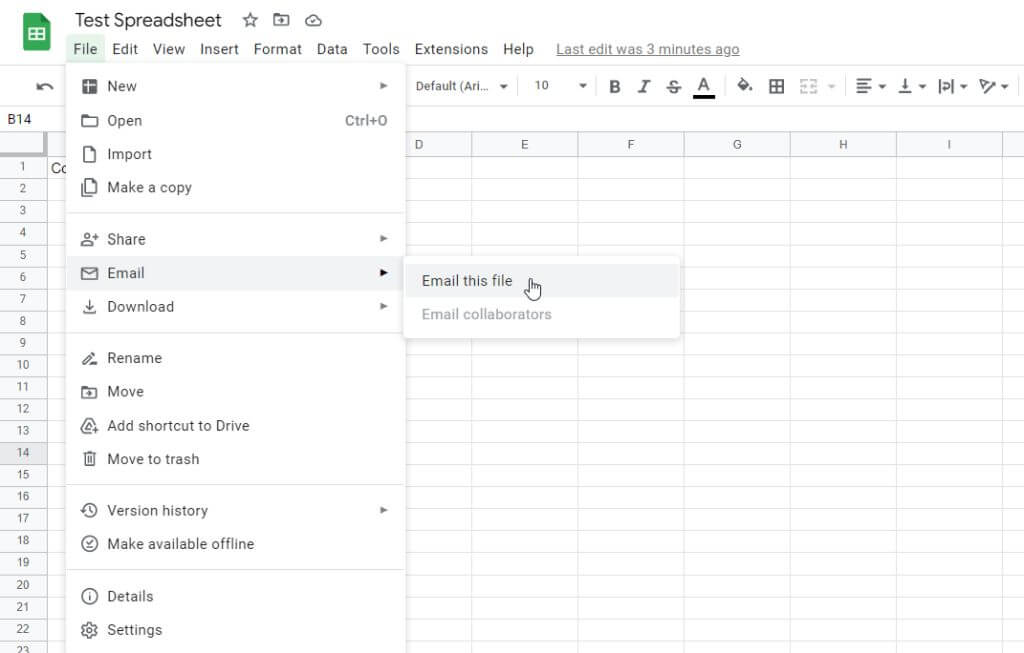Select column H header

(x=843, y=144)
